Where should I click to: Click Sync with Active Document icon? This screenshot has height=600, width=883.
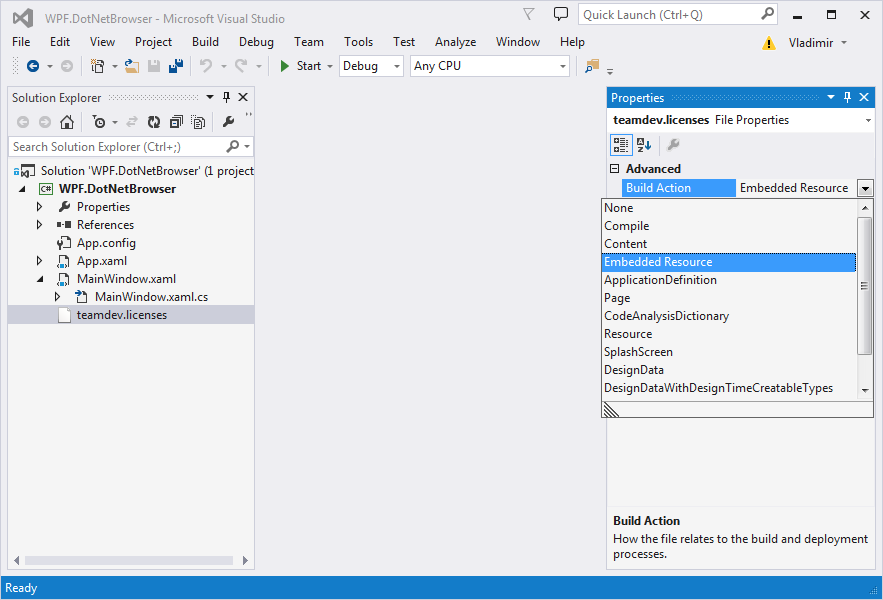point(132,122)
